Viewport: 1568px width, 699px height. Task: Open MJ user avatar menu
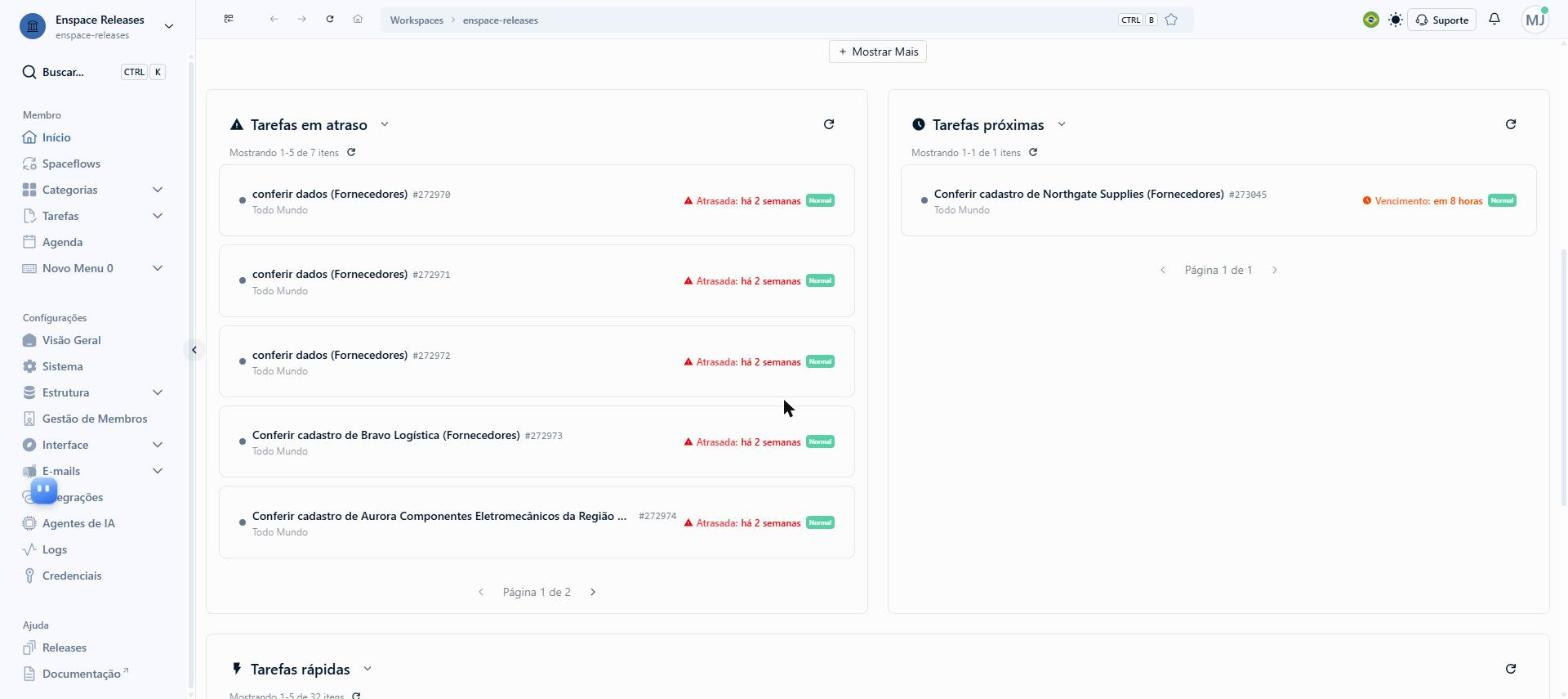pyautogui.click(x=1534, y=19)
